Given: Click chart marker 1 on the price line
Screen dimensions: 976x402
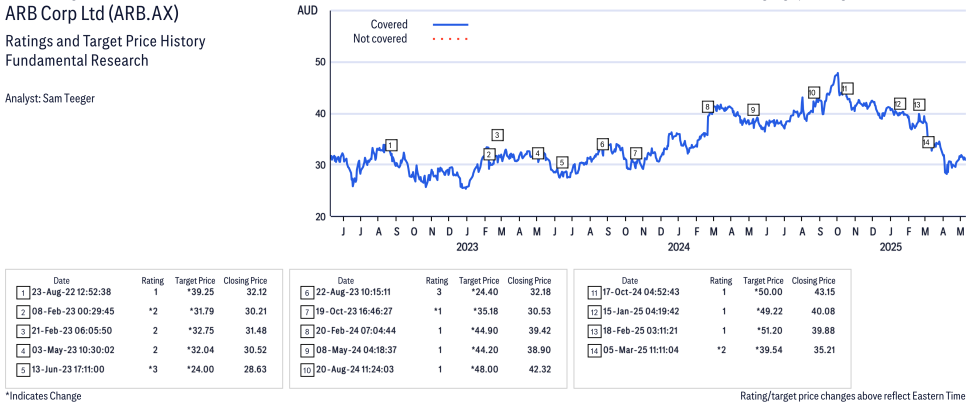Looking at the screenshot, I should click(390, 145).
